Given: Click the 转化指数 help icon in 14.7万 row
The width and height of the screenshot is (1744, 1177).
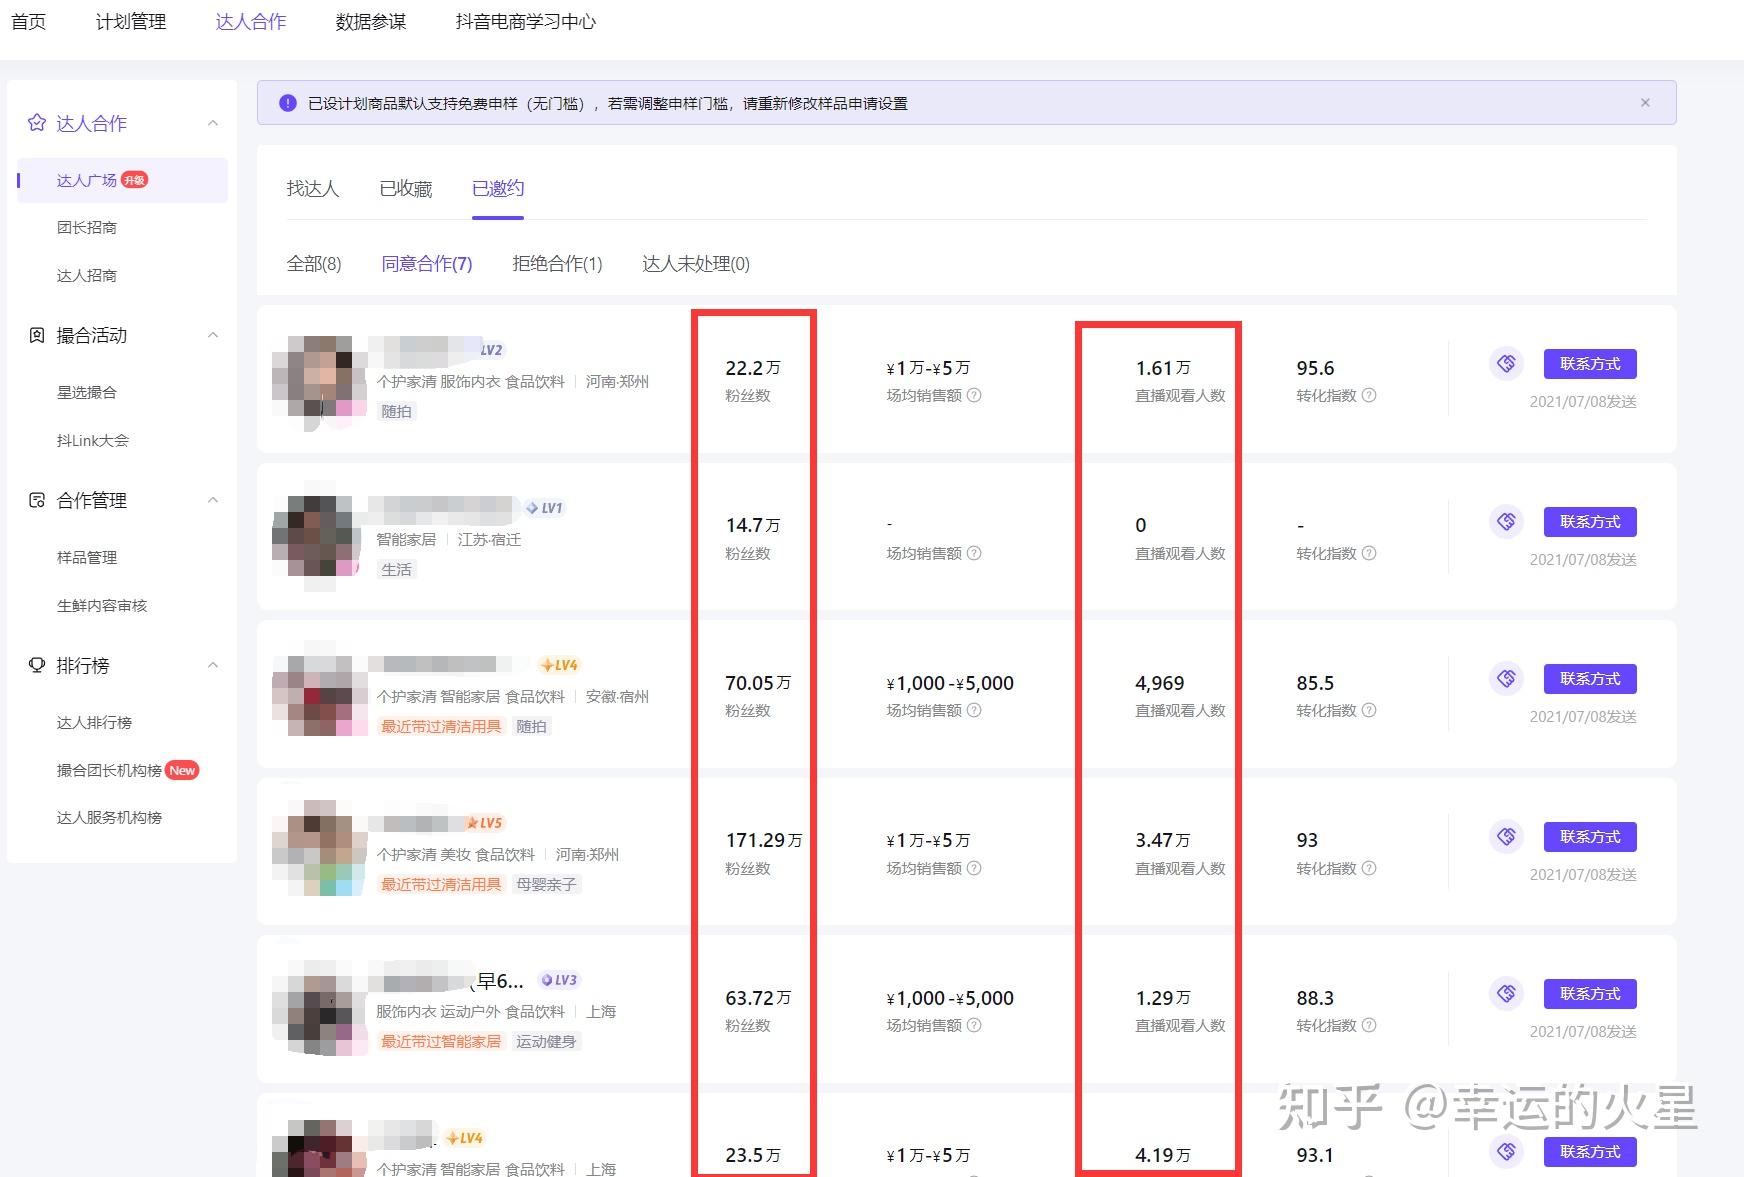Looking at the screenshot, I should (1369, 553).
